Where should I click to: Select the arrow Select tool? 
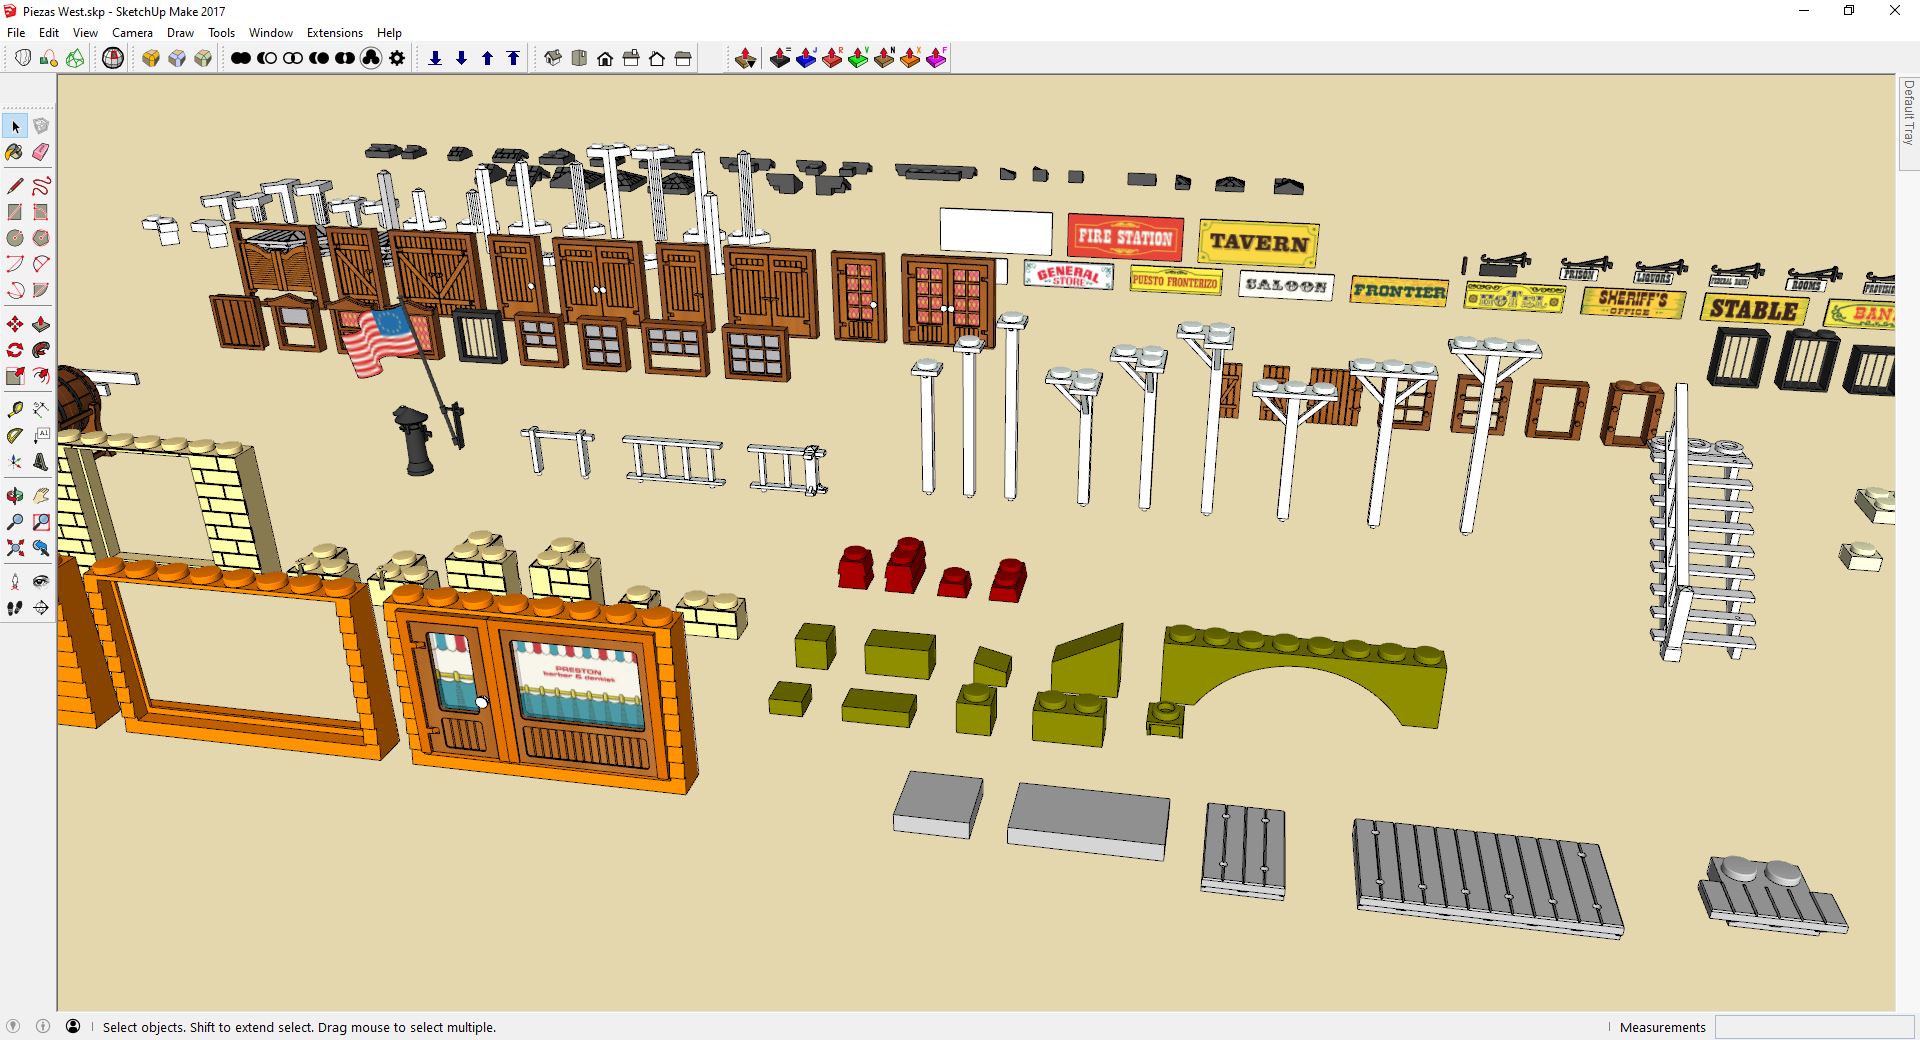tap(15, 126)
